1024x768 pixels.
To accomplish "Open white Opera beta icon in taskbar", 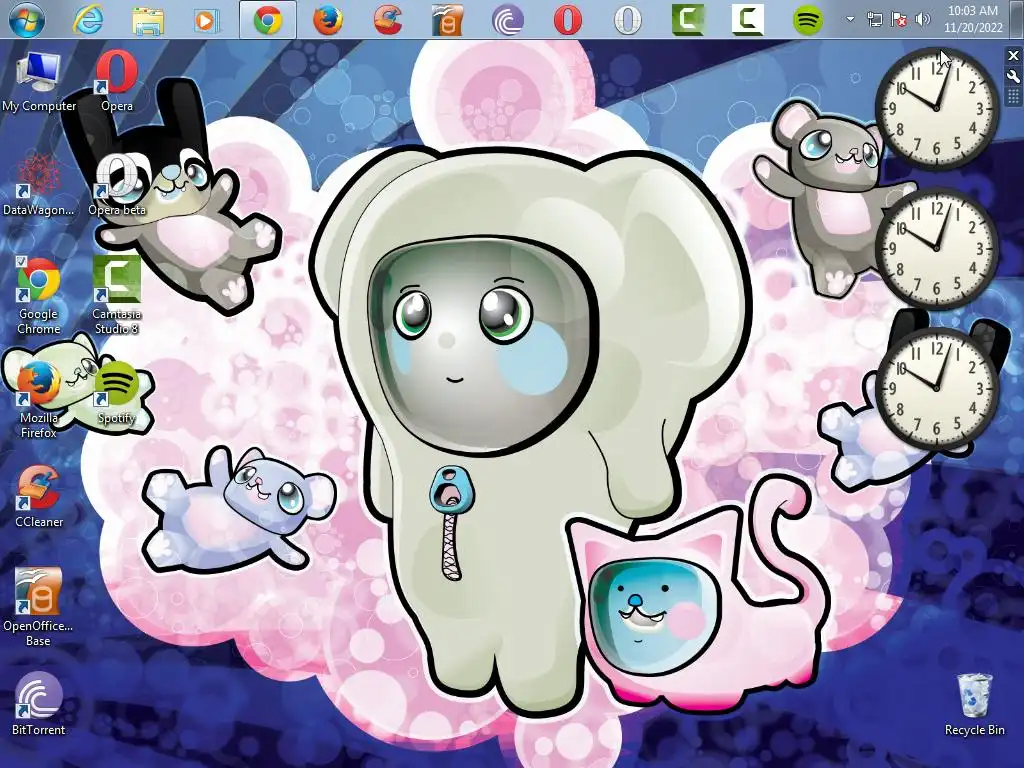I will [628, 20].
